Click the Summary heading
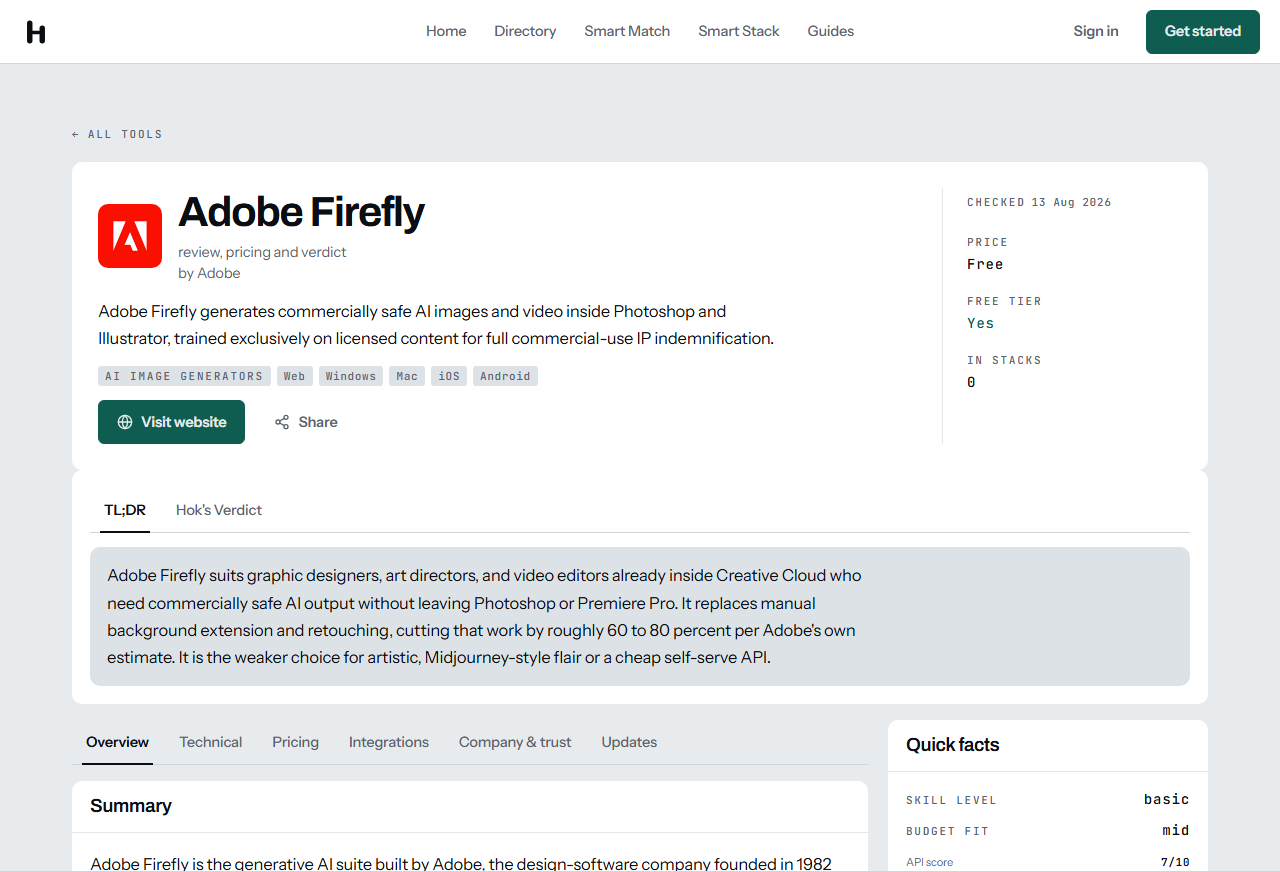Image resolution: width=1280 pixels, height=872 pixels. (131, 806)
